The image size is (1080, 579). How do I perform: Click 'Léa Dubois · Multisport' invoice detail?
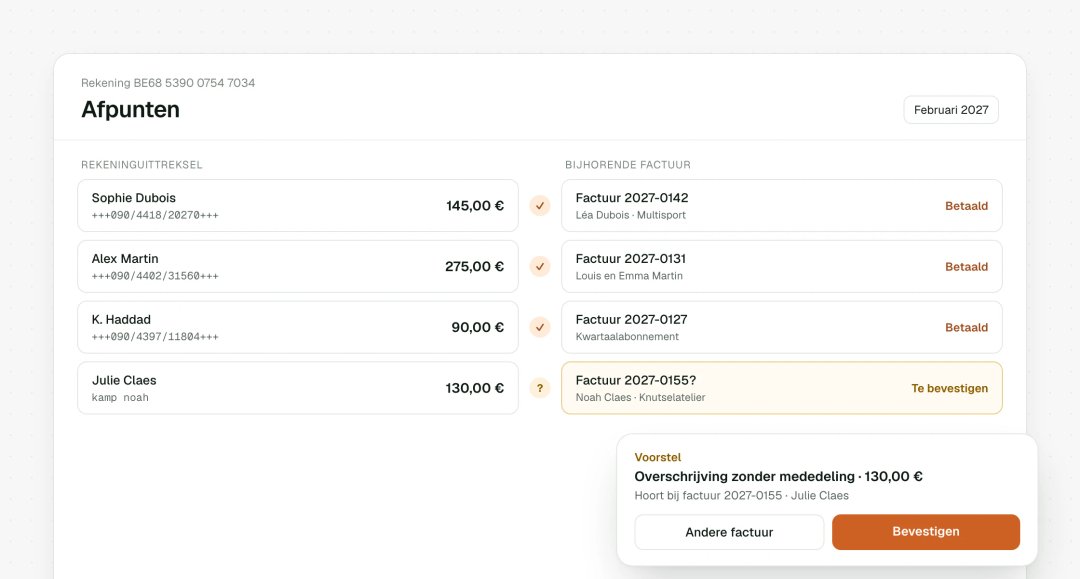point(630,215)
